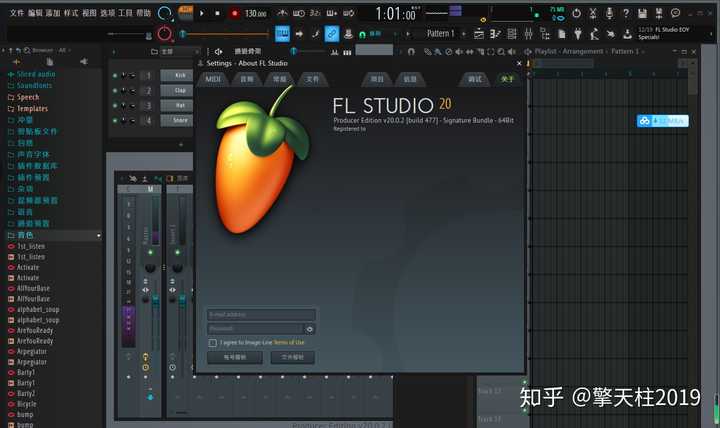Select the Snare channel button
Image resolution: width=720 pixels, height=428 pixels.
tap(177, 120)
